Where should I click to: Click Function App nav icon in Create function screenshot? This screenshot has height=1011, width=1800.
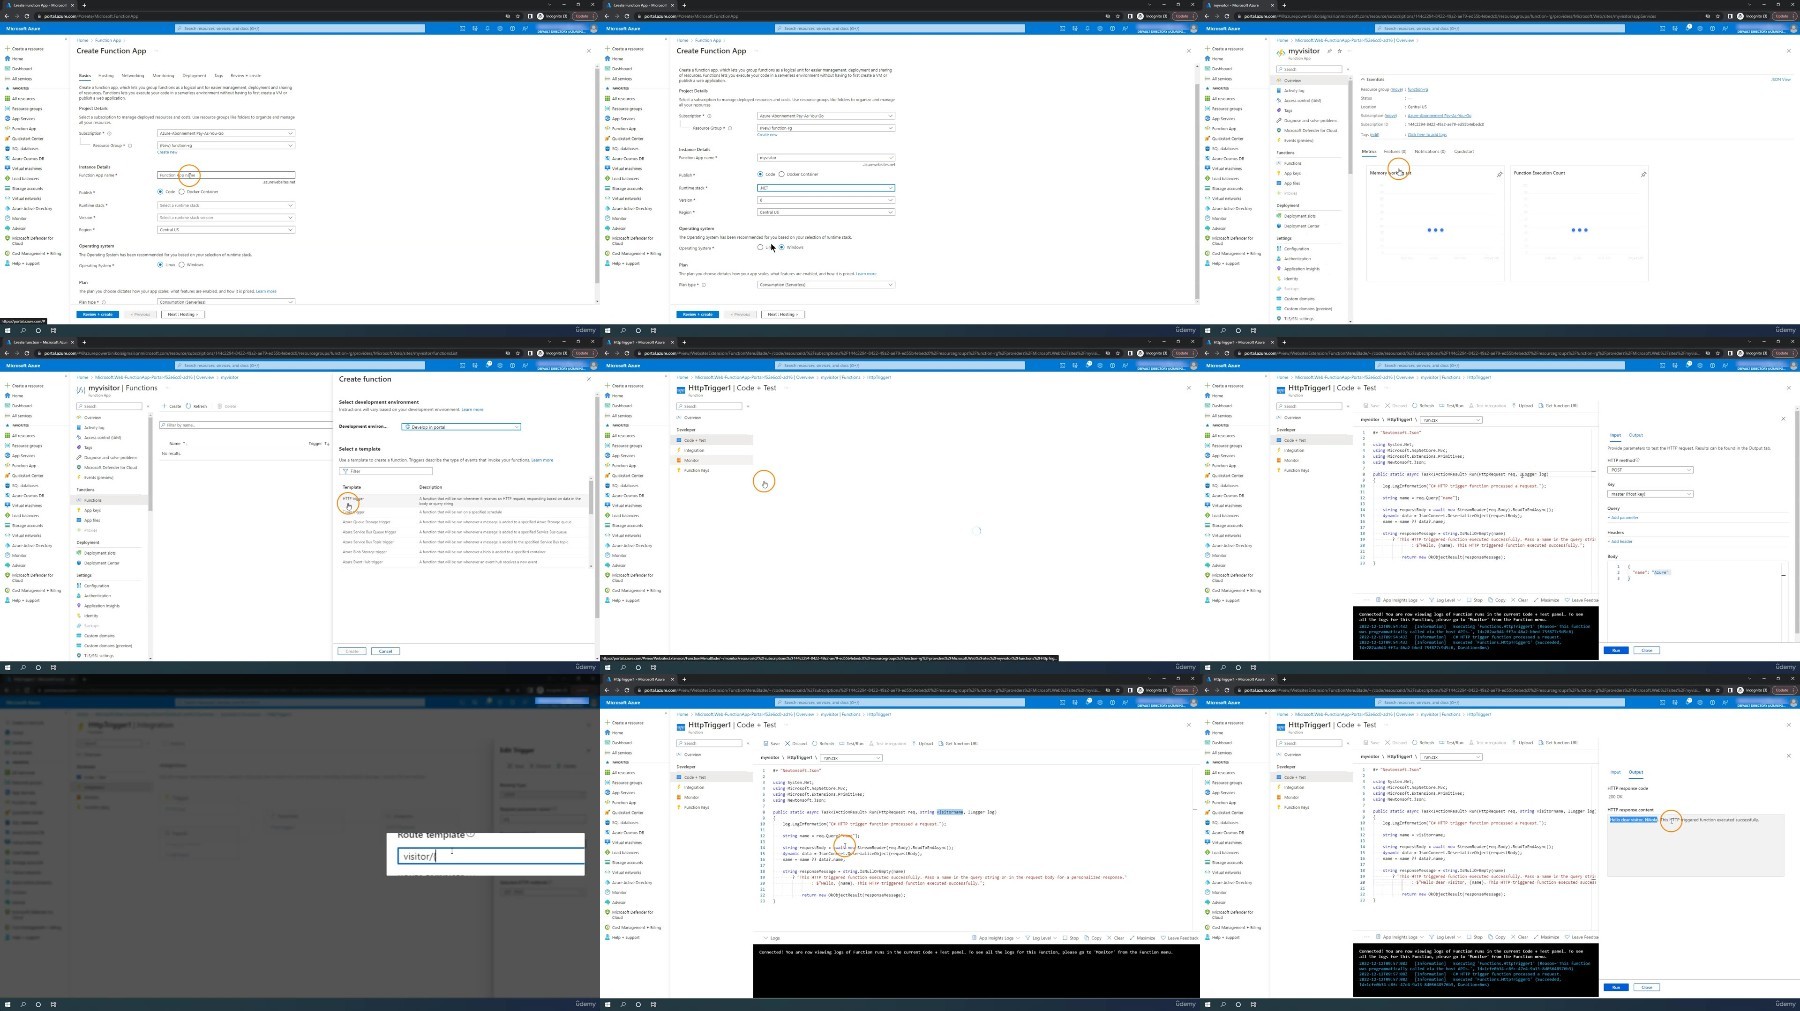8,465
